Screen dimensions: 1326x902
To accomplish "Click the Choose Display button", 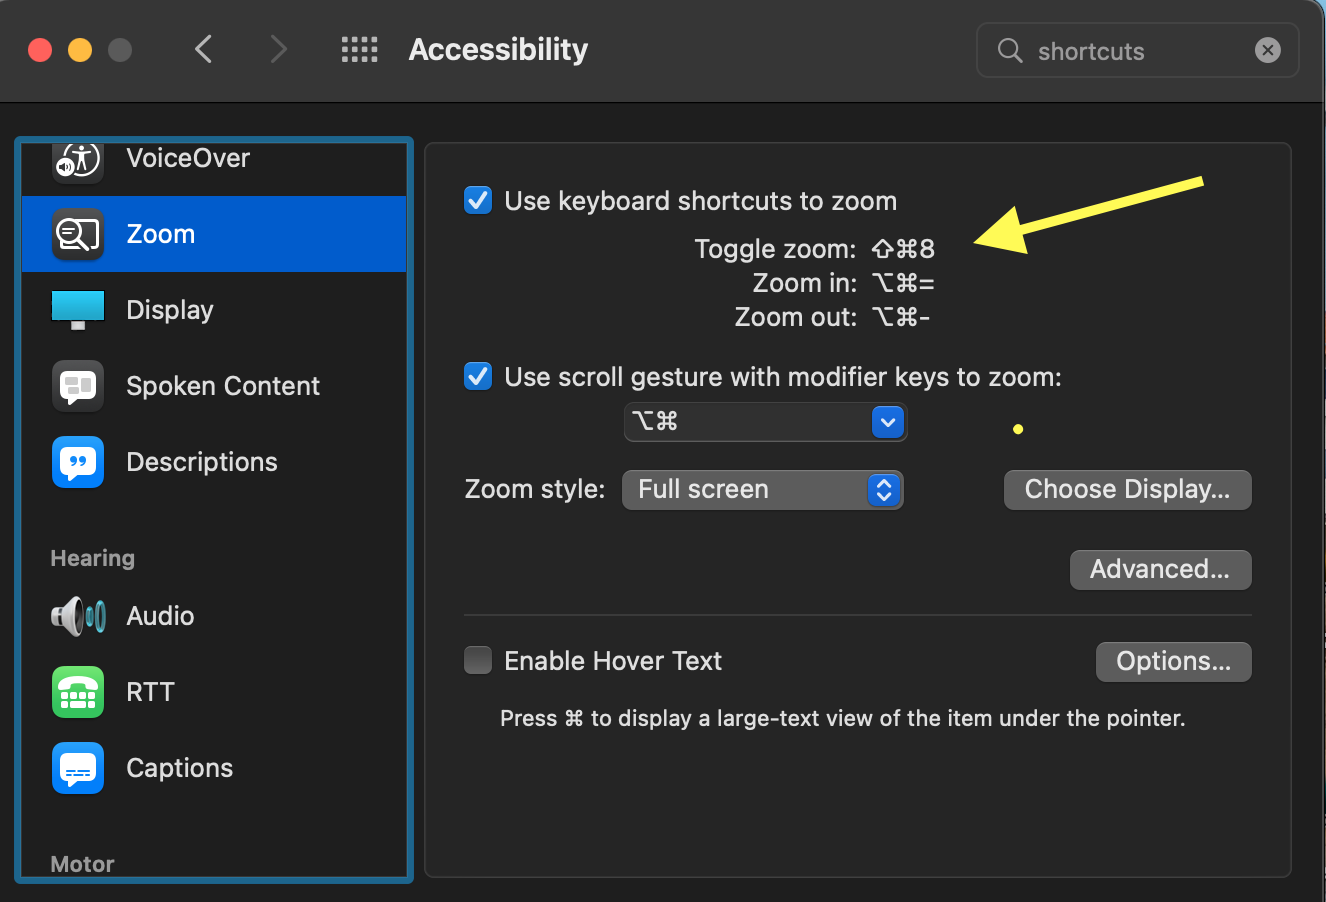I will [1127, 490].
